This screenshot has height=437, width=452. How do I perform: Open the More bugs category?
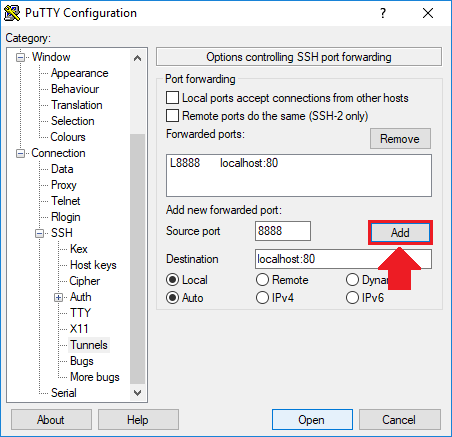point(95,377)
